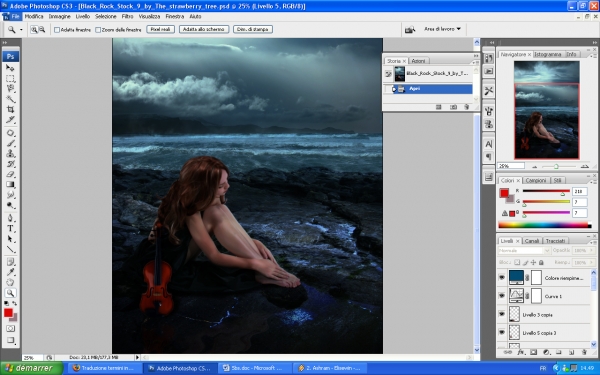Select the Slice tool
600x375 pixels.
pos(10,120)
